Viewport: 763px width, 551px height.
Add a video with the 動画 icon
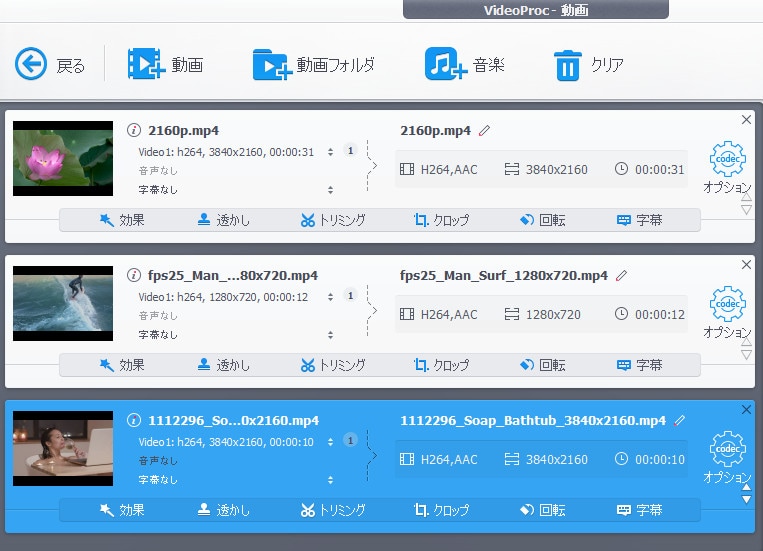145,65
